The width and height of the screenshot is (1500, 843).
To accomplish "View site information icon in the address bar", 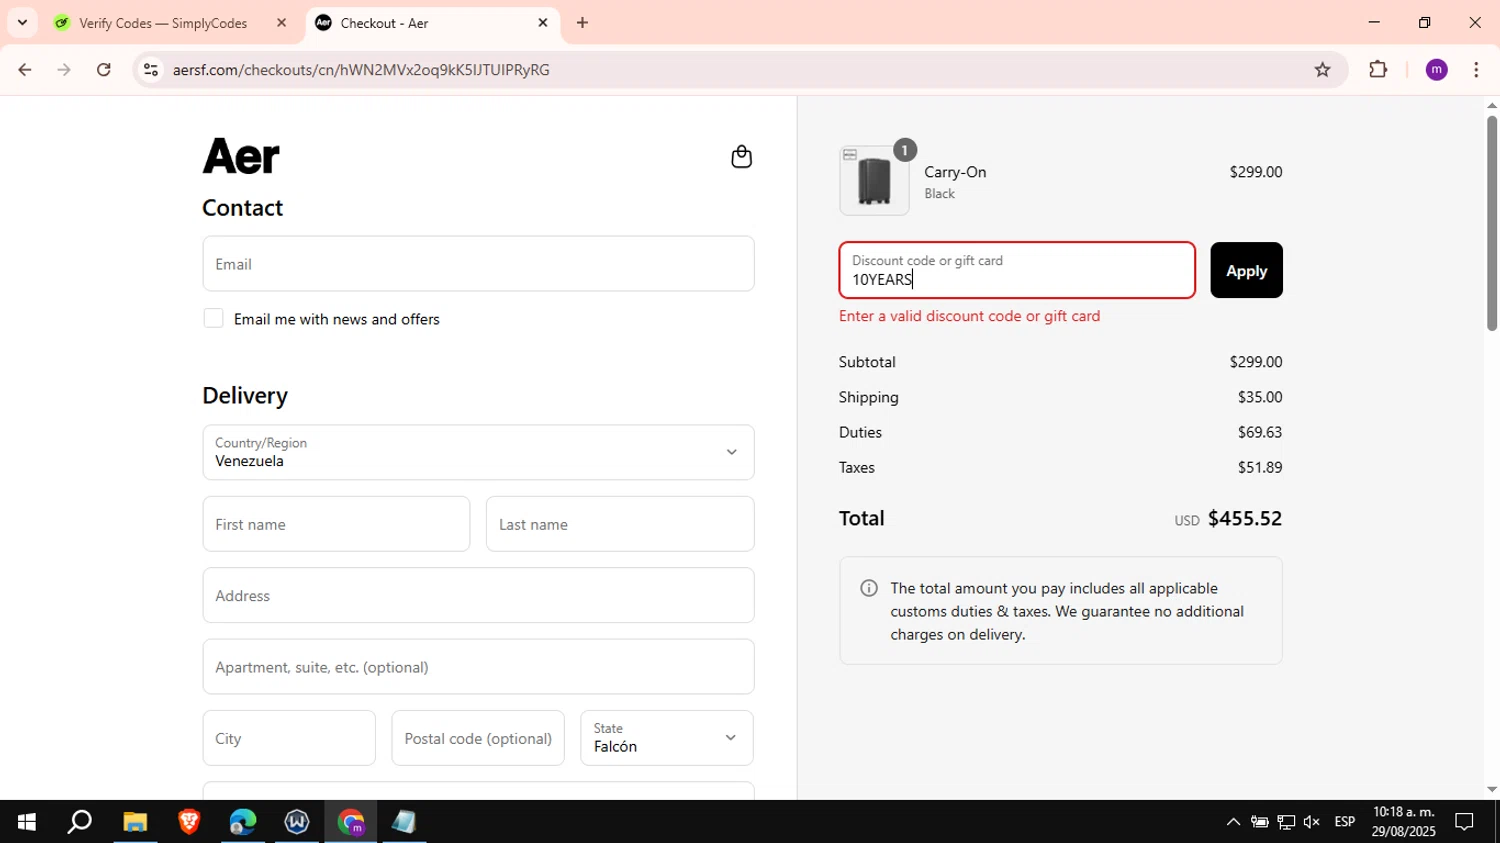I will click(x=151, y=70).
